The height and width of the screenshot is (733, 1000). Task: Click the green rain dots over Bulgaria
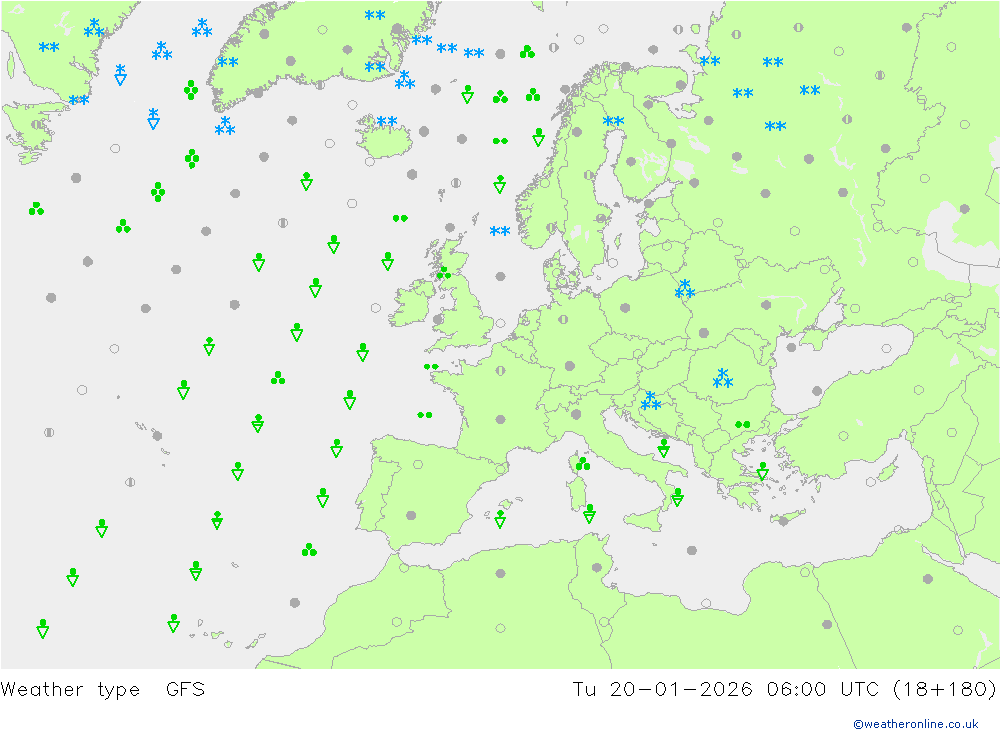click(x=742, y=424)
